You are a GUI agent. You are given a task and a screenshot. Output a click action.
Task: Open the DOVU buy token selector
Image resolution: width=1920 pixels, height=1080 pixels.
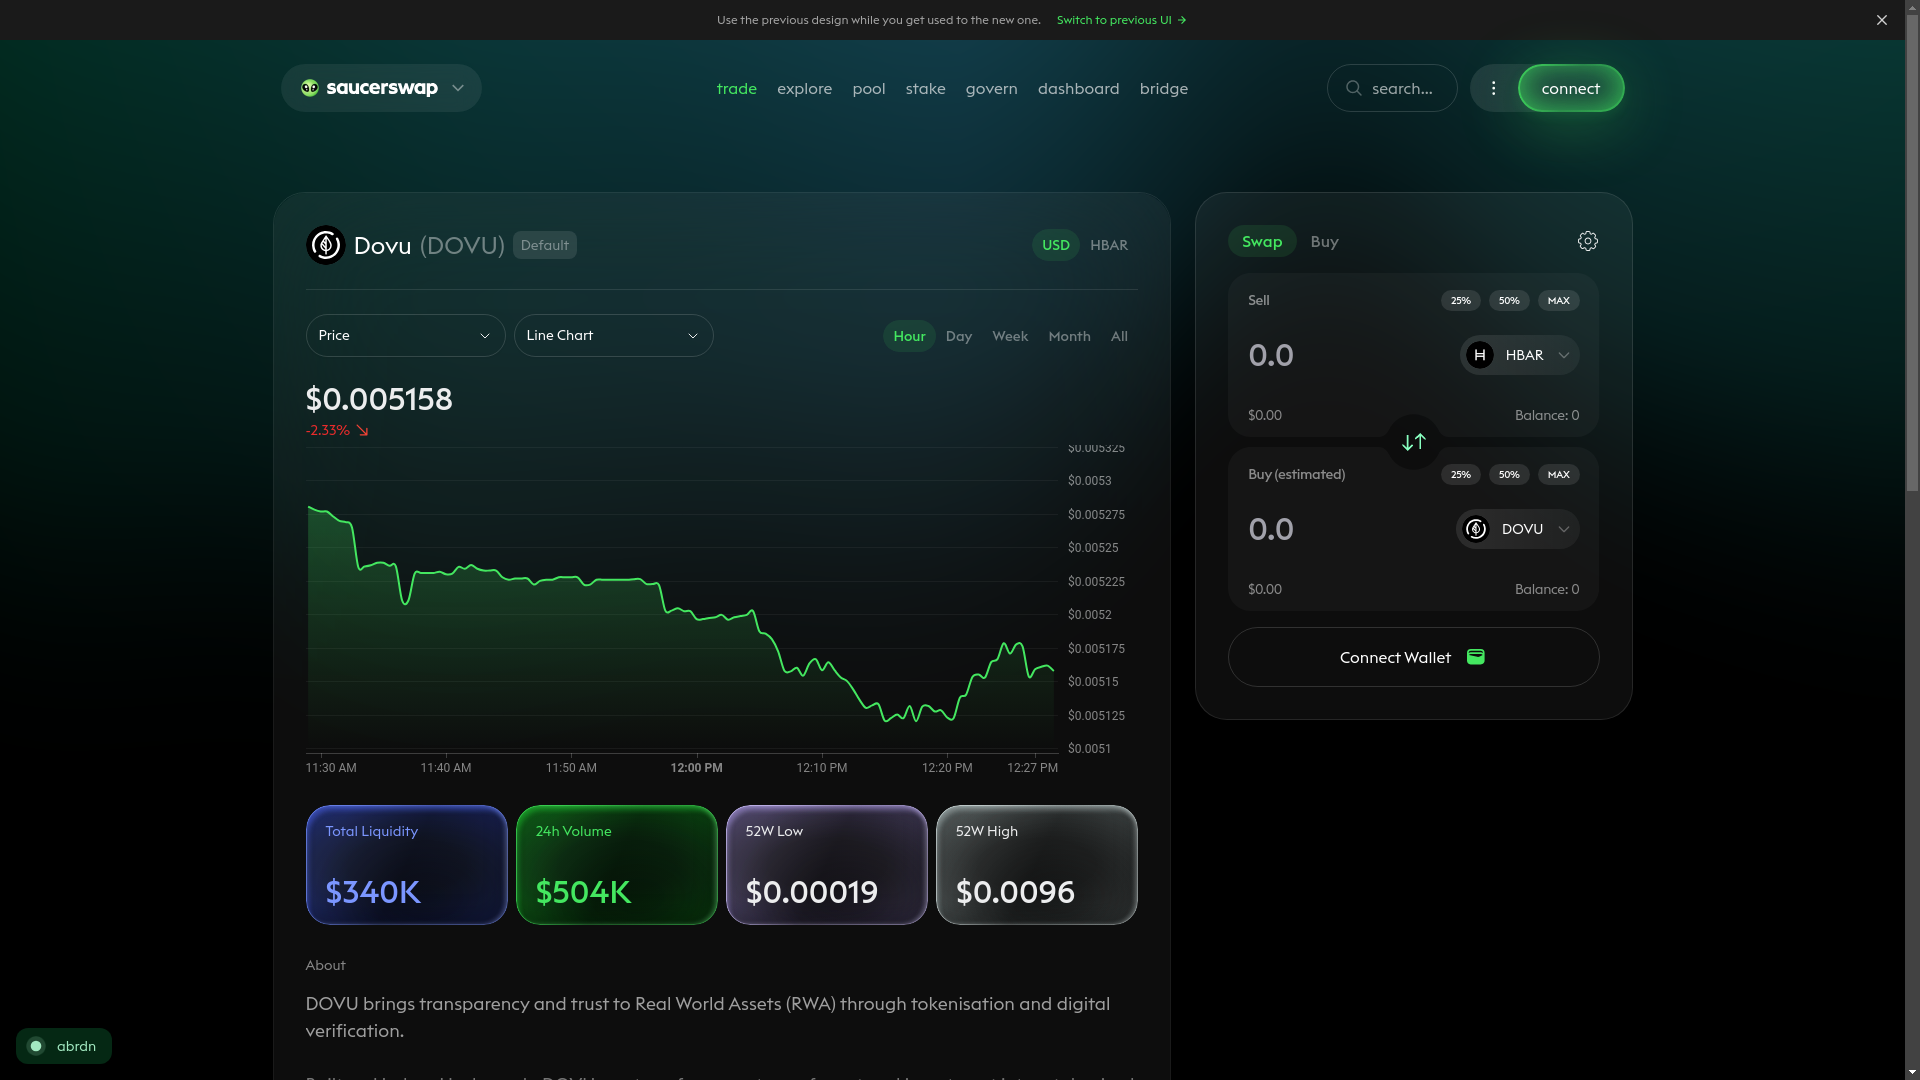(1517, 529)
